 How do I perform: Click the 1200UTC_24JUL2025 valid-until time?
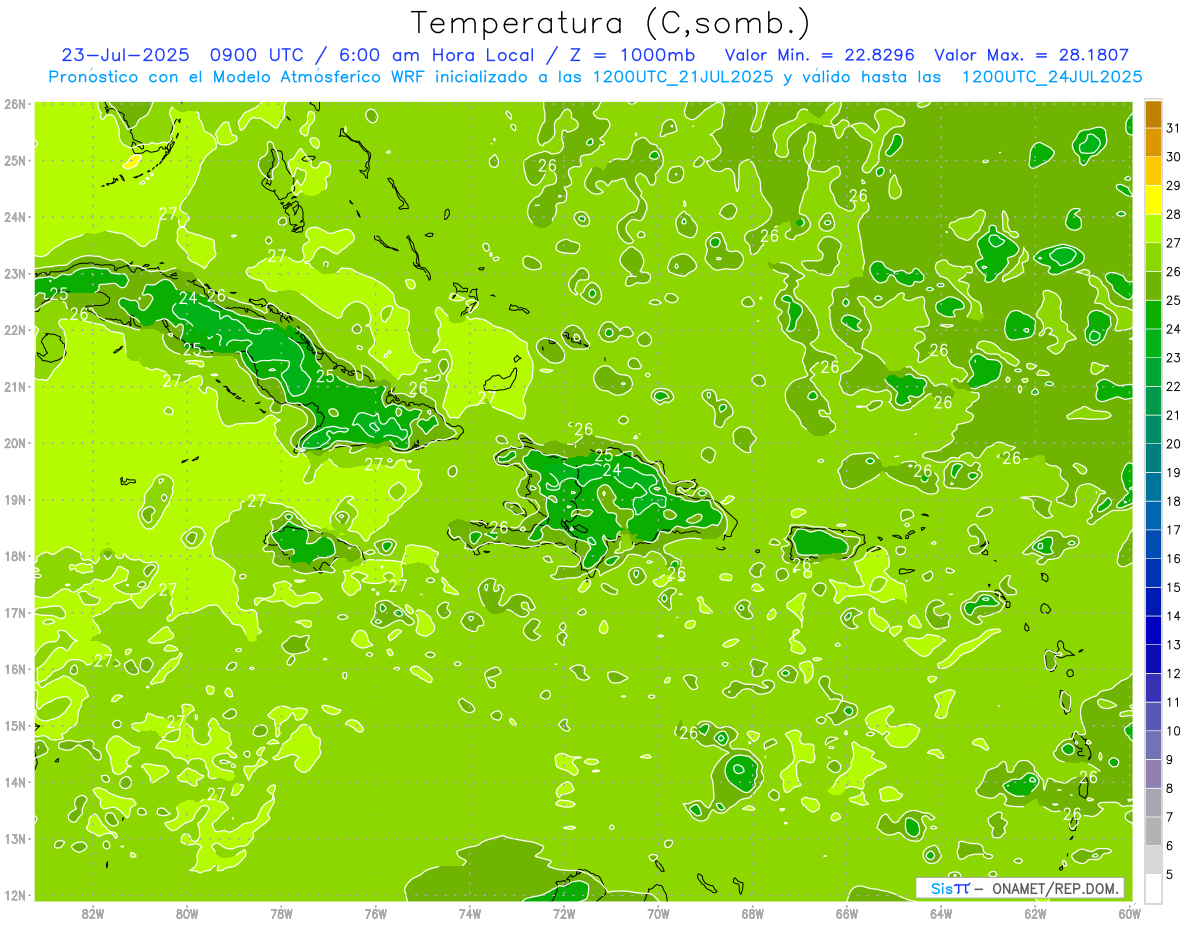pyautogui.click(x=1051, y=77)
